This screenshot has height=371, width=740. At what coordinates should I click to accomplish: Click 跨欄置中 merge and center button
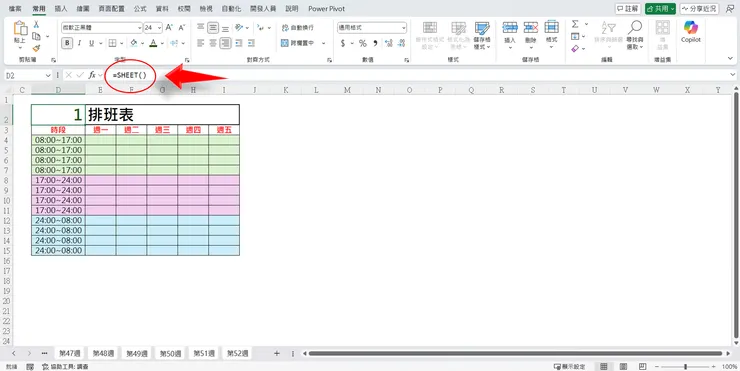point(297,43)
